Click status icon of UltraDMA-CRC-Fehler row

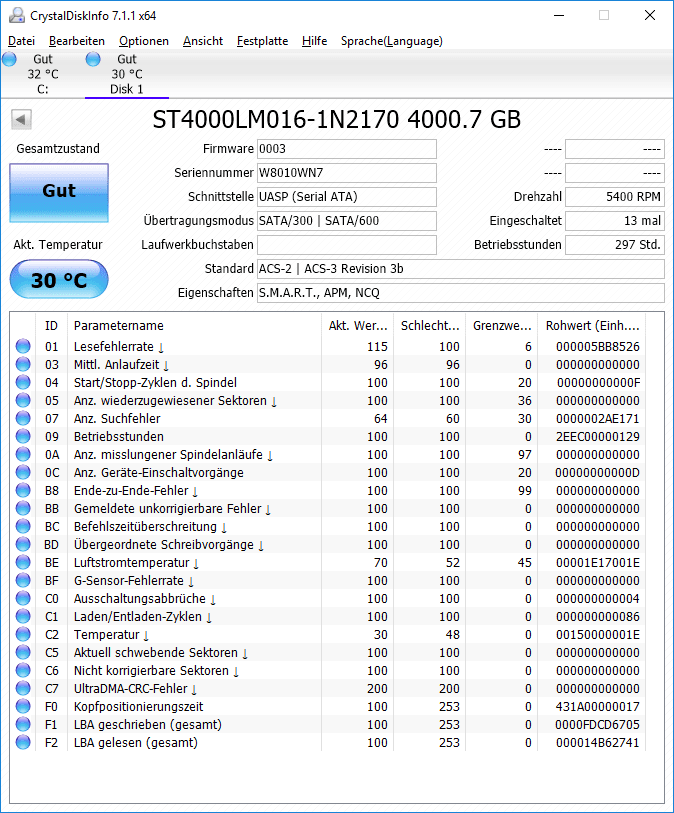click(23, 688)
